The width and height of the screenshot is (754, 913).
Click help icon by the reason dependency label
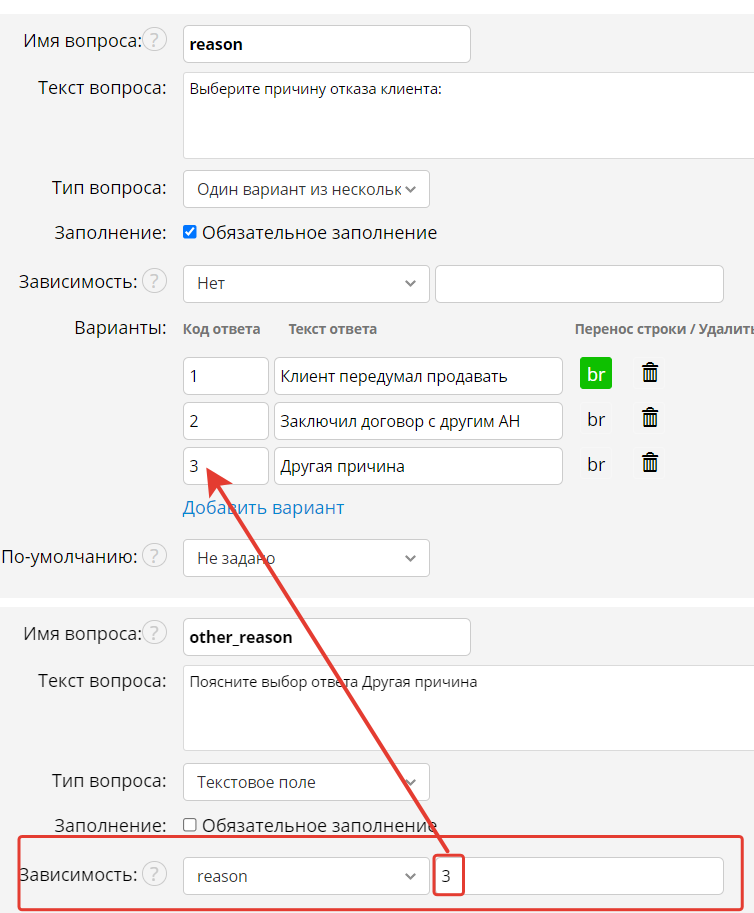coord(154,874)
